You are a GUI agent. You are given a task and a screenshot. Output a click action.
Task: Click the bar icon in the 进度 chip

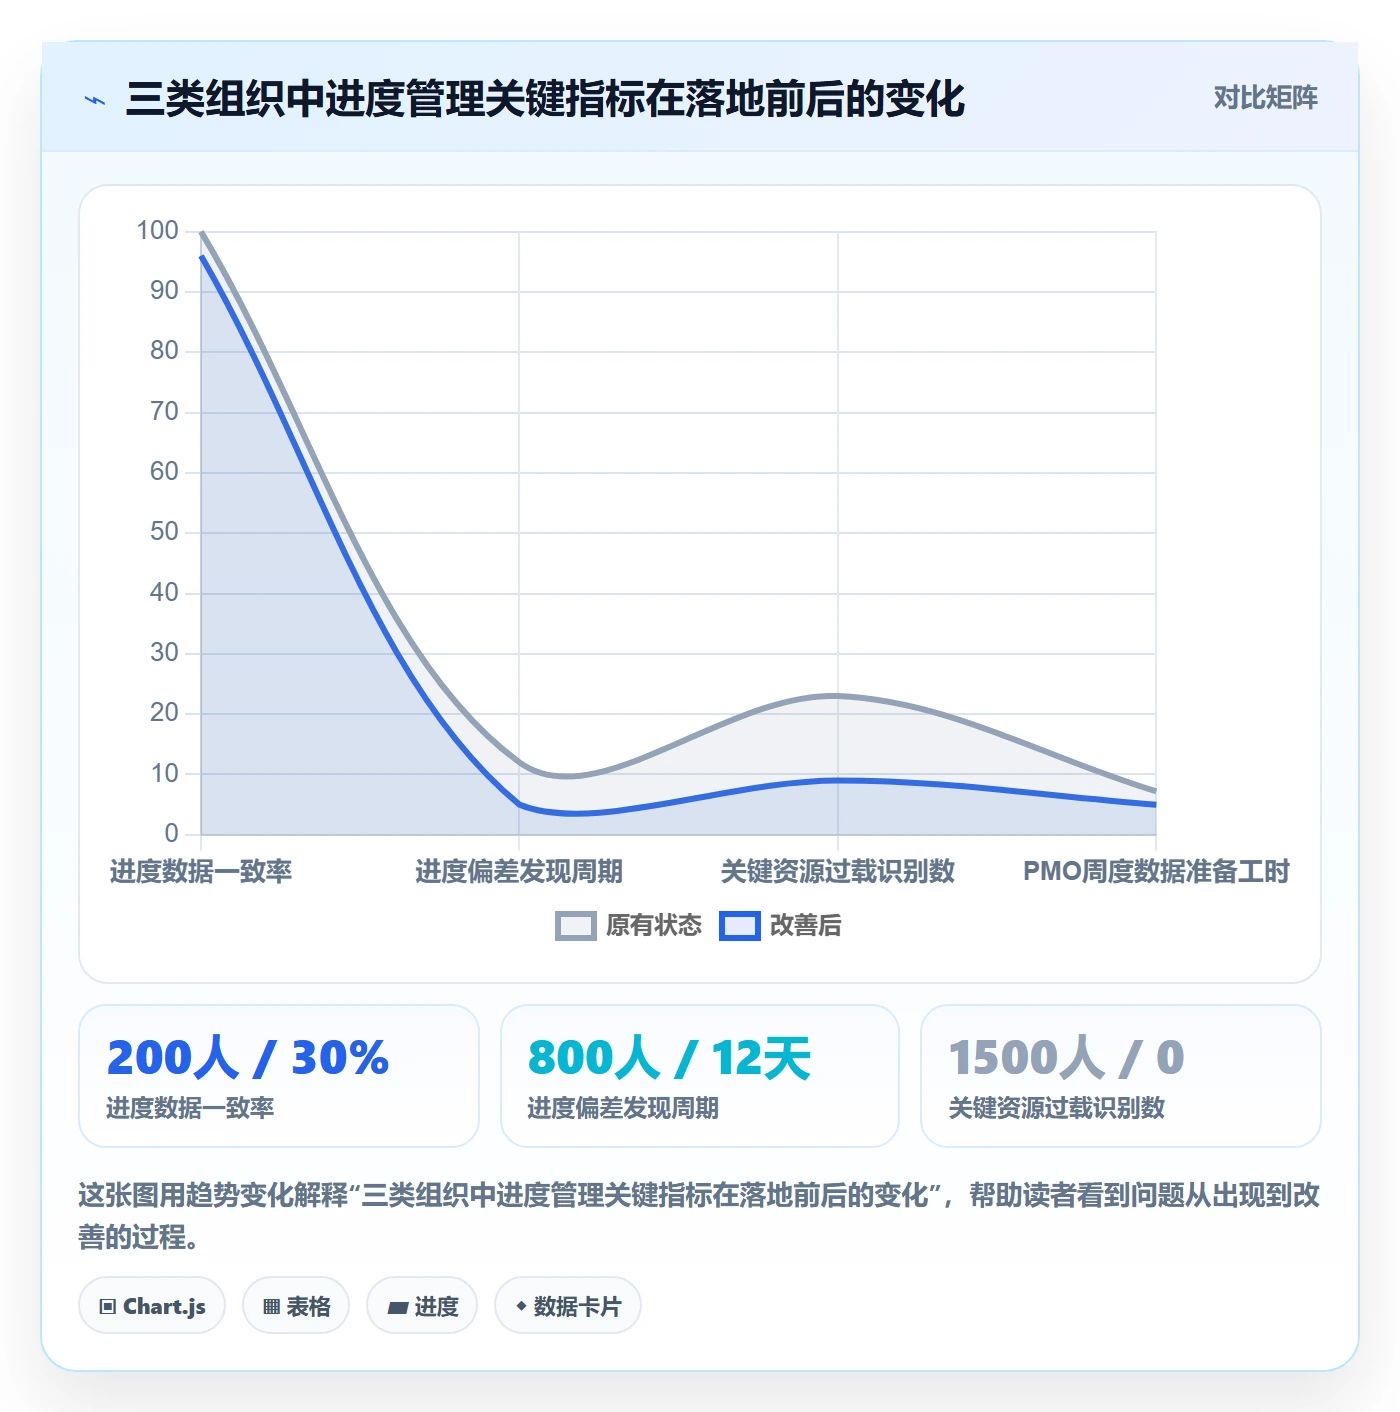(x=397, y=1308)
